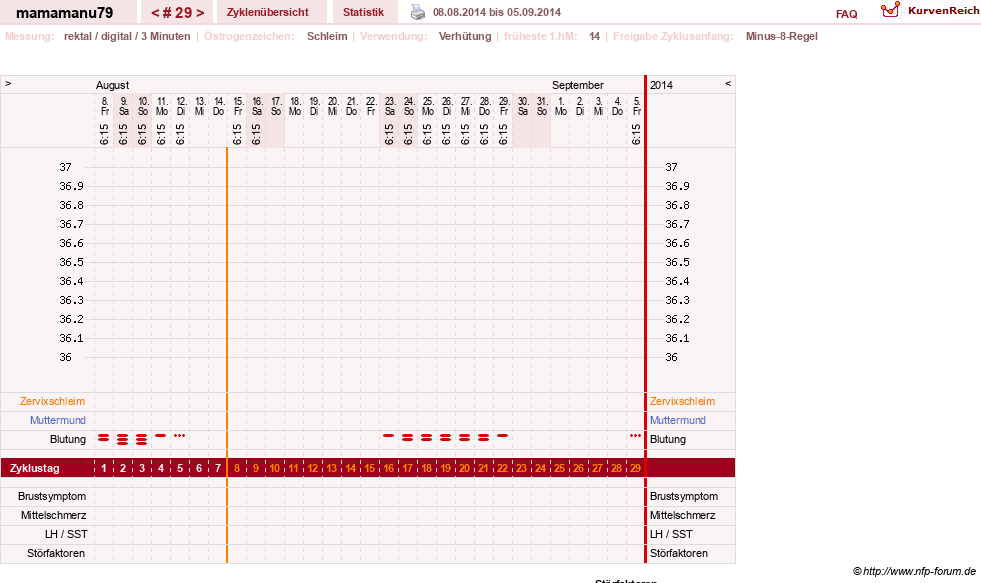Click the KurvenReich crown logo icon
Screen dimensions: 981x583
point(890,10)
